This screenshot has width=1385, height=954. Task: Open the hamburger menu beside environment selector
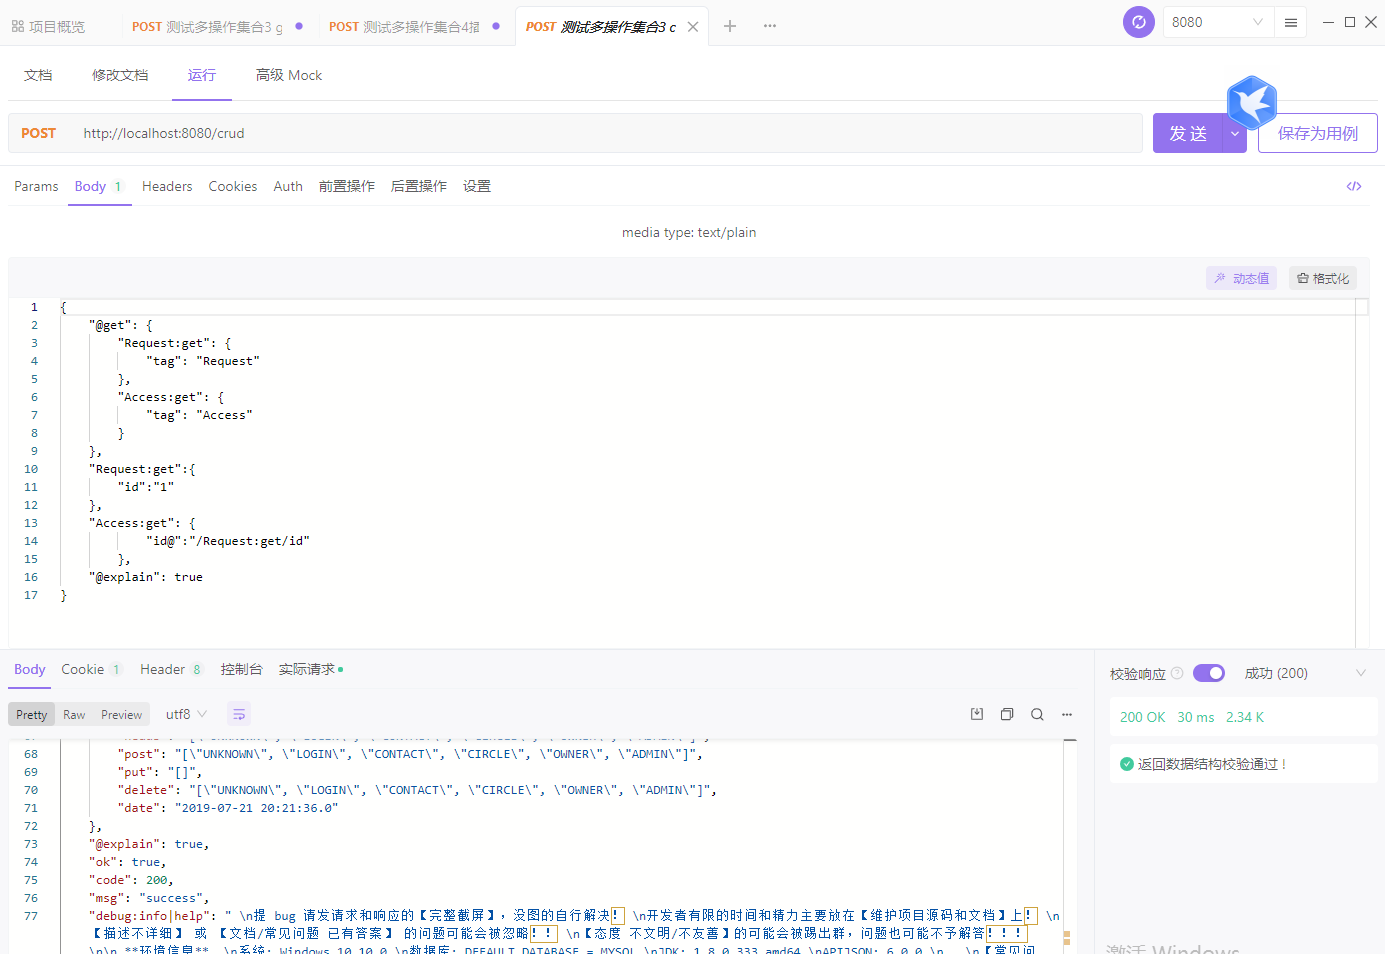pyautogui.click(x=1291, y=22)
